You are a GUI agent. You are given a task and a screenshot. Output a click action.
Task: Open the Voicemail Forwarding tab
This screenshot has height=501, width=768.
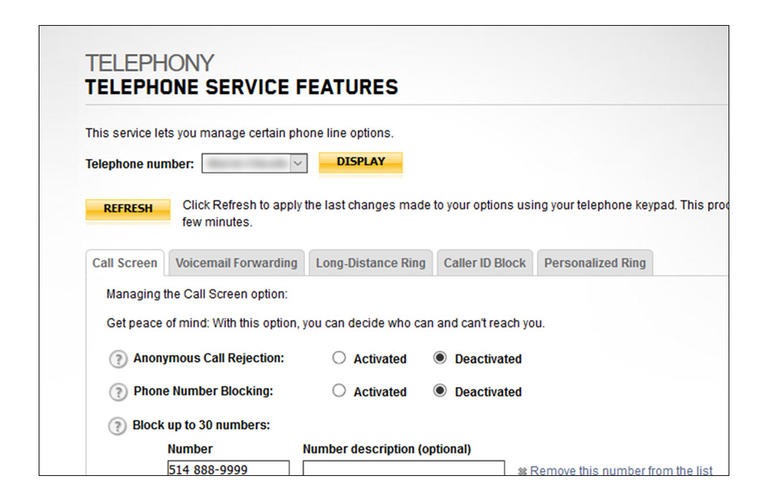(x=236, y=263)
